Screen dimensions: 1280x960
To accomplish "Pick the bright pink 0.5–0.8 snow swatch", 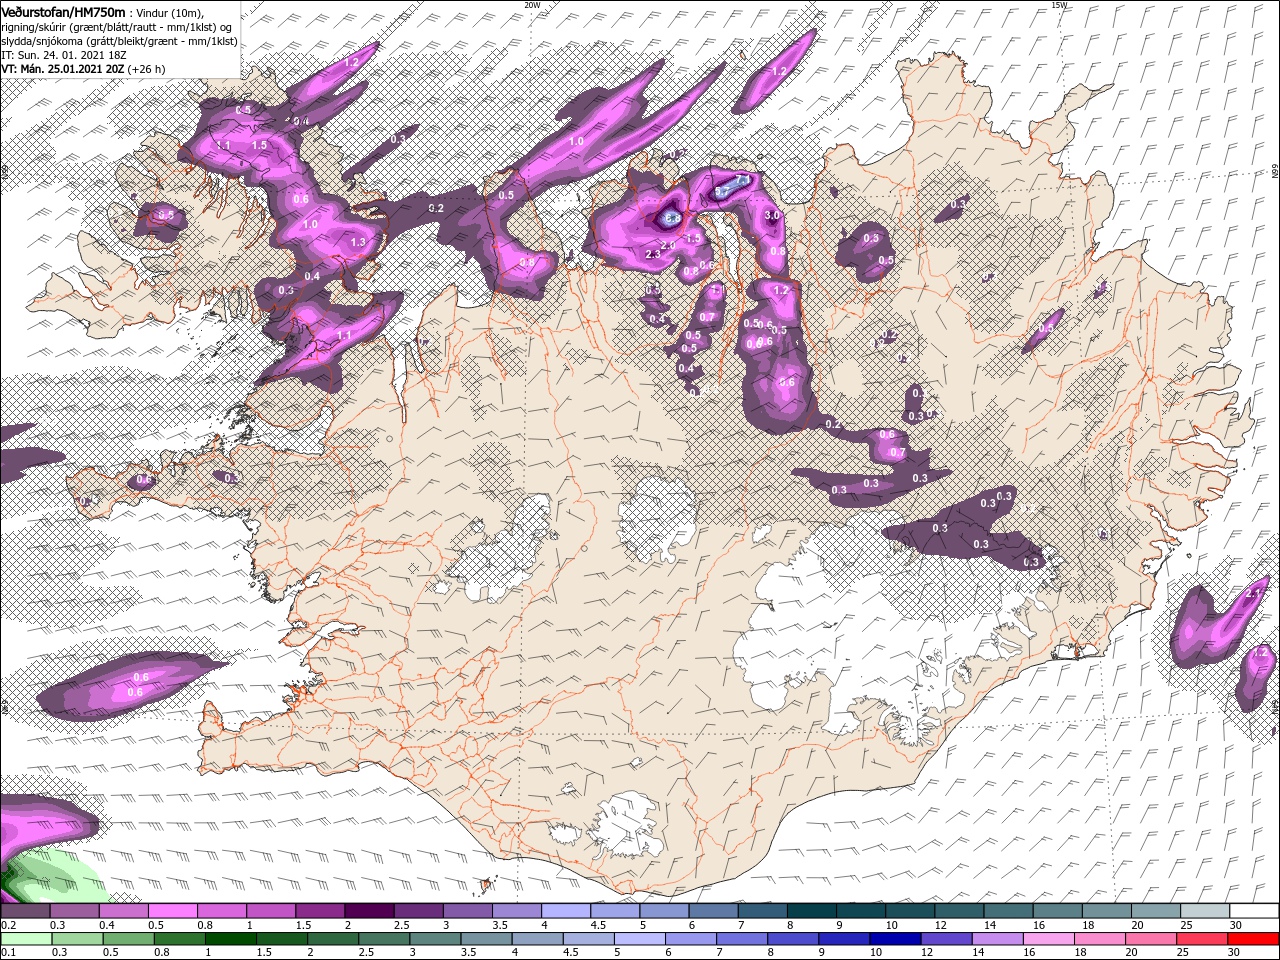I will (172, 911).
